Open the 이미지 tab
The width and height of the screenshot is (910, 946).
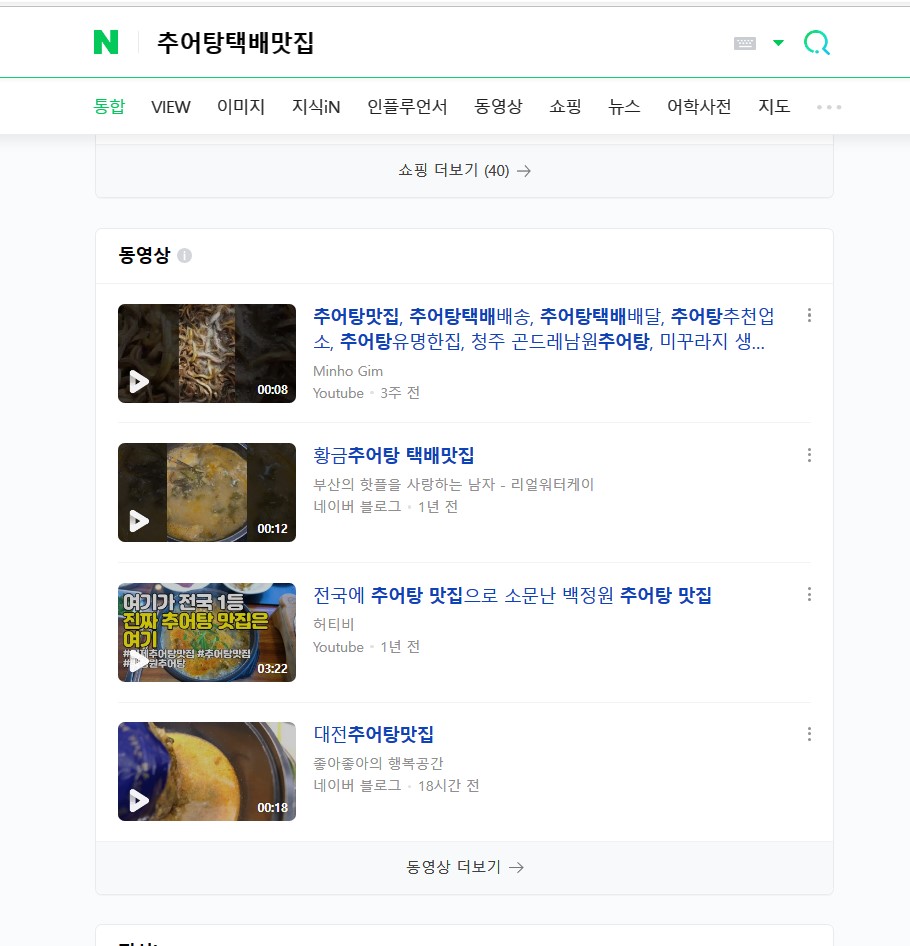pyautogui.click(x=241, y=107)
